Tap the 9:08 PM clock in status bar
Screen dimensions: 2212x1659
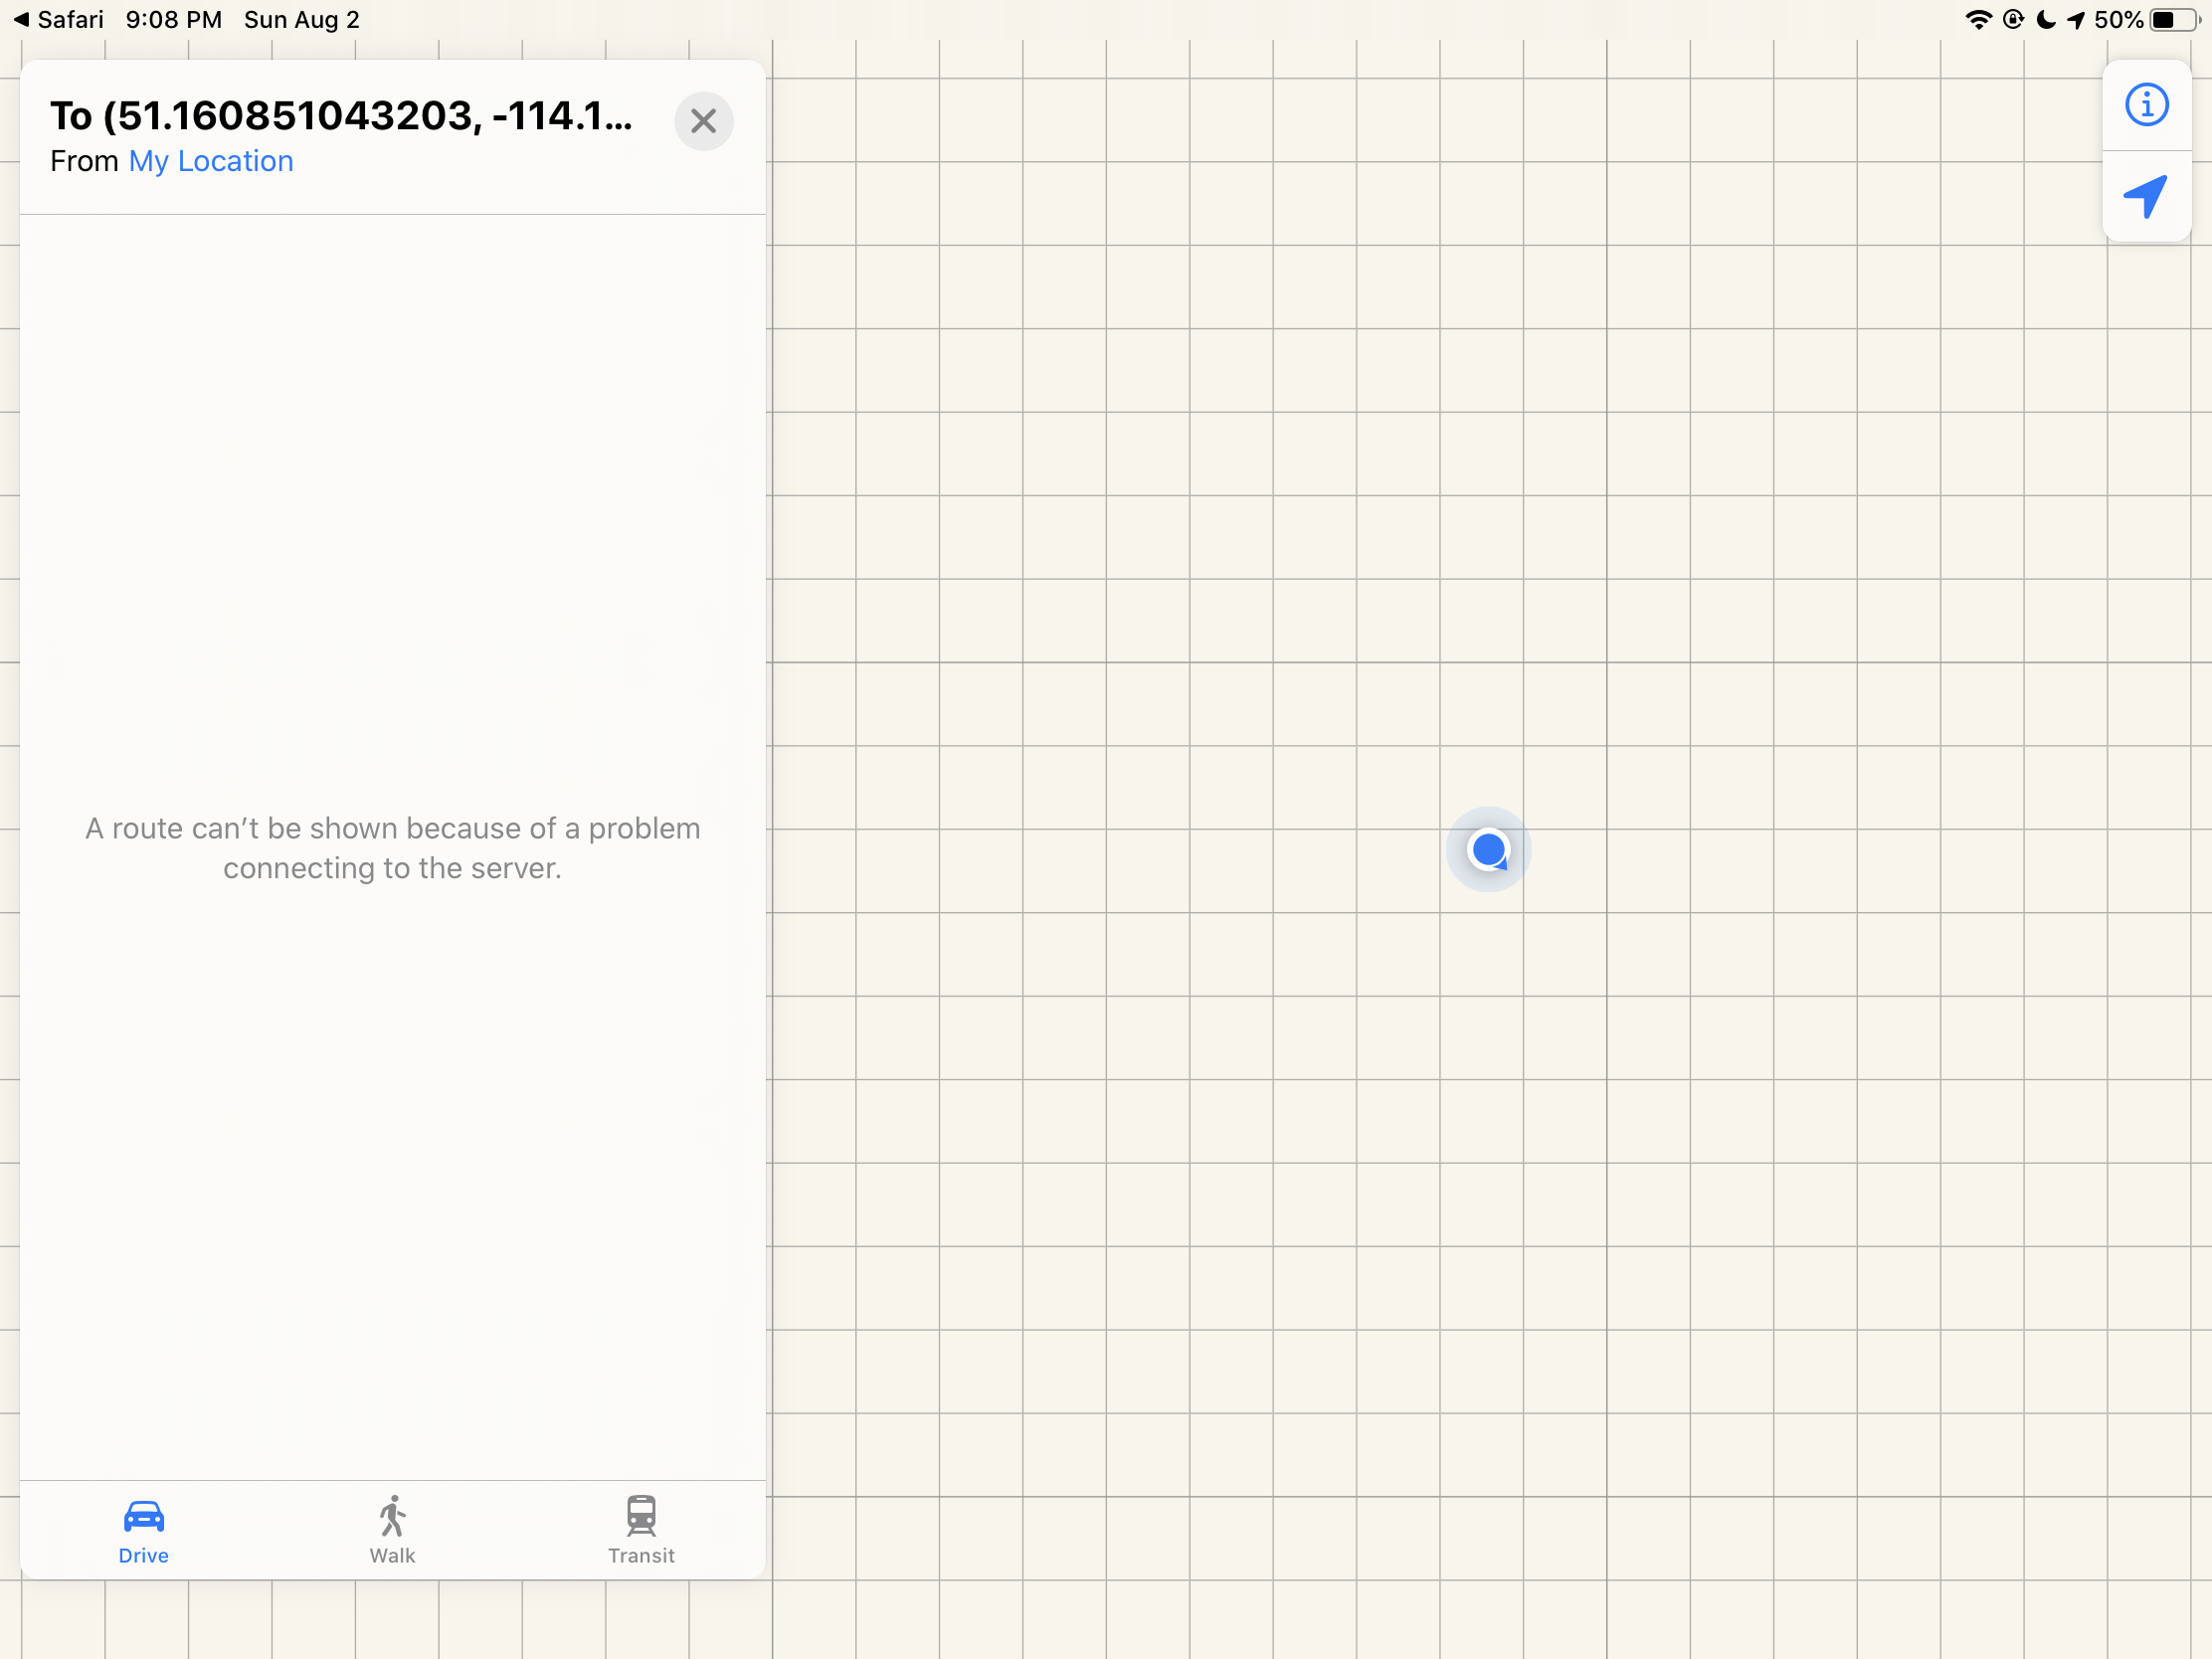(173, 20)
